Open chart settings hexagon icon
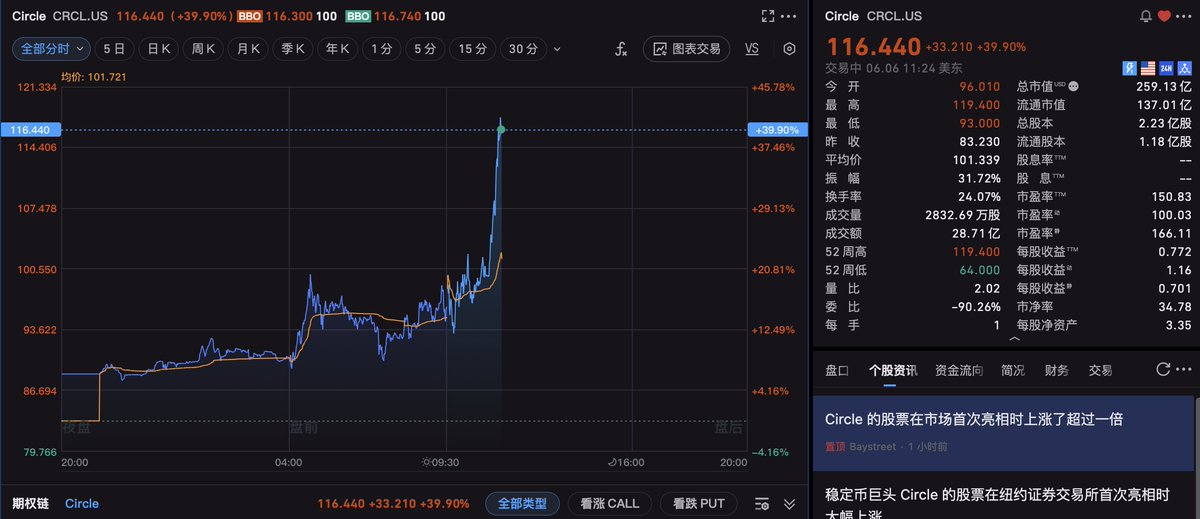 (789, 48)
